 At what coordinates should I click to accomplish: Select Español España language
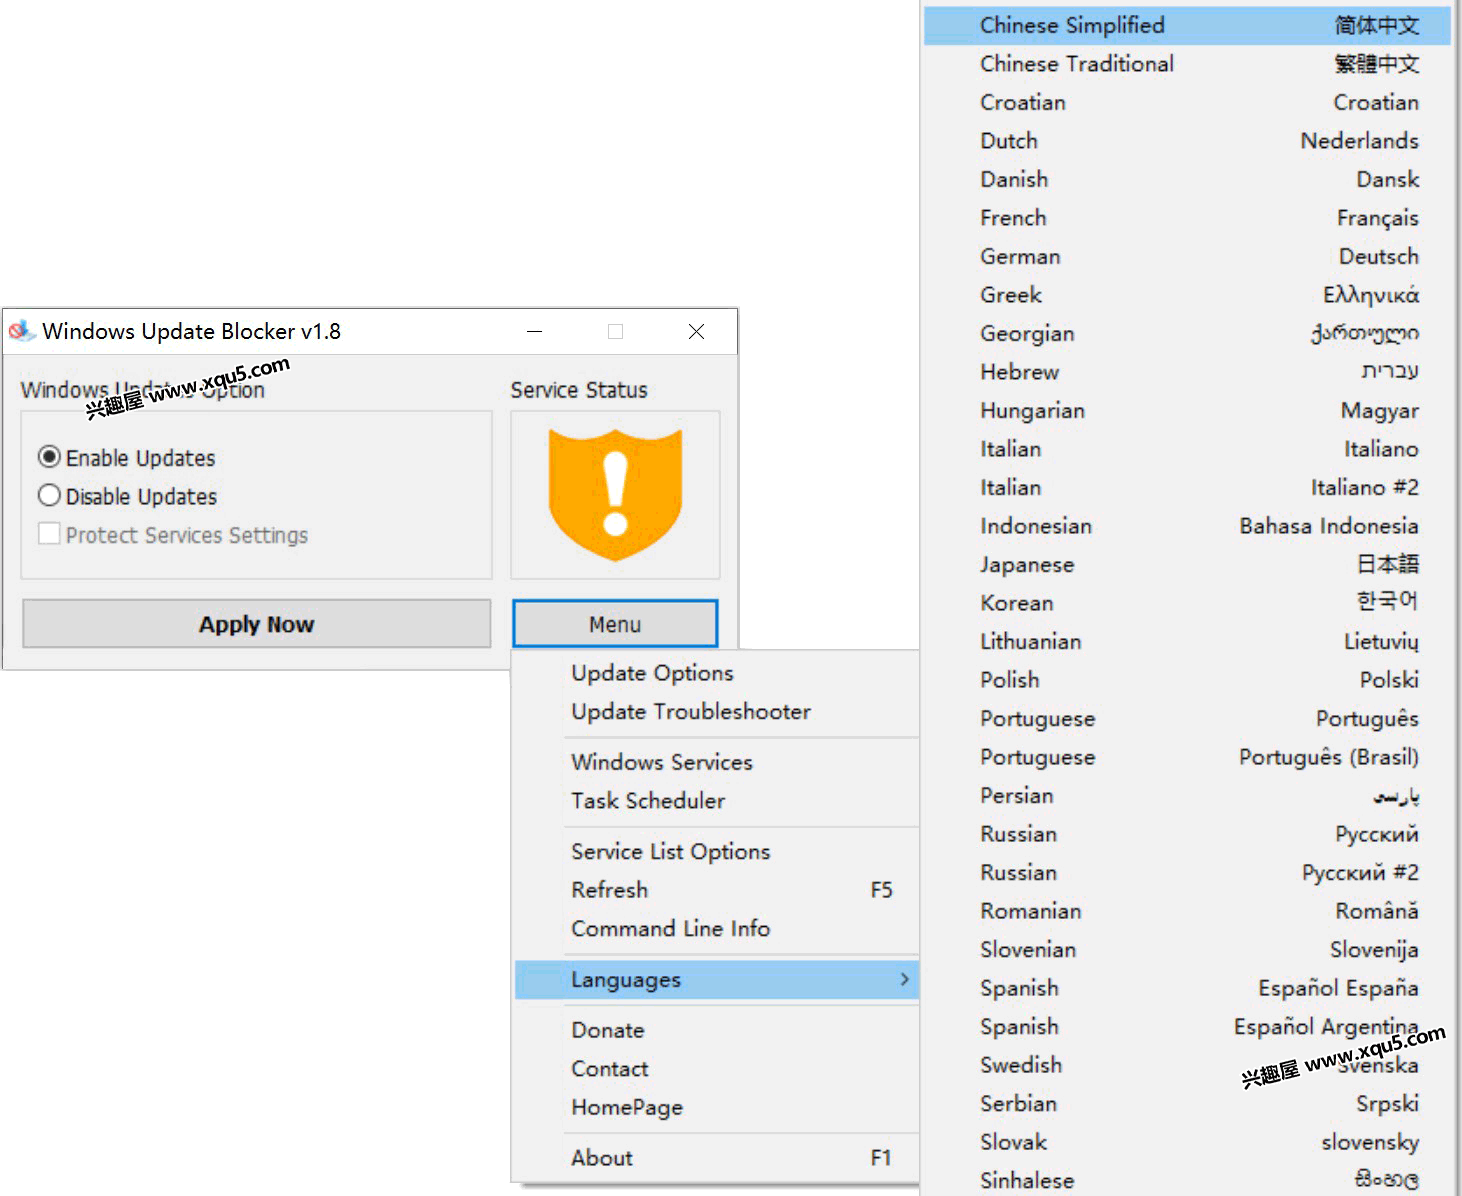tap(1187, 988)
